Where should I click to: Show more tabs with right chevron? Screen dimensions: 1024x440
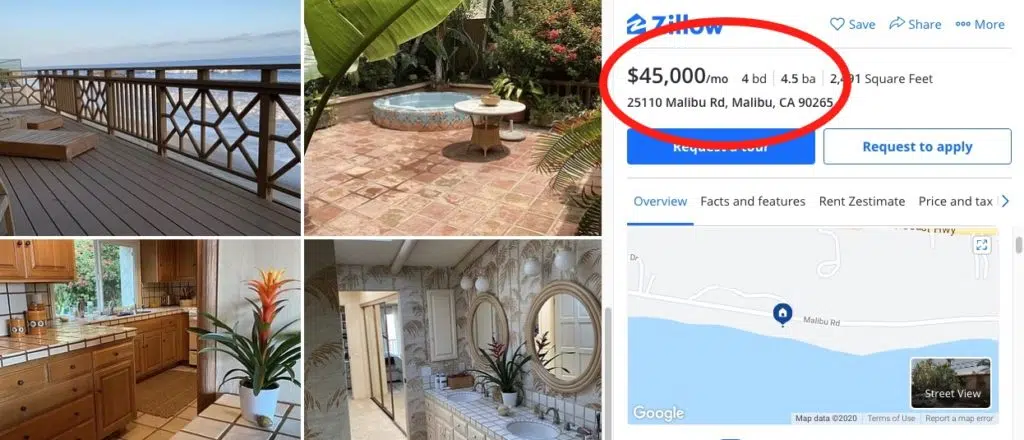(1005, 202)
